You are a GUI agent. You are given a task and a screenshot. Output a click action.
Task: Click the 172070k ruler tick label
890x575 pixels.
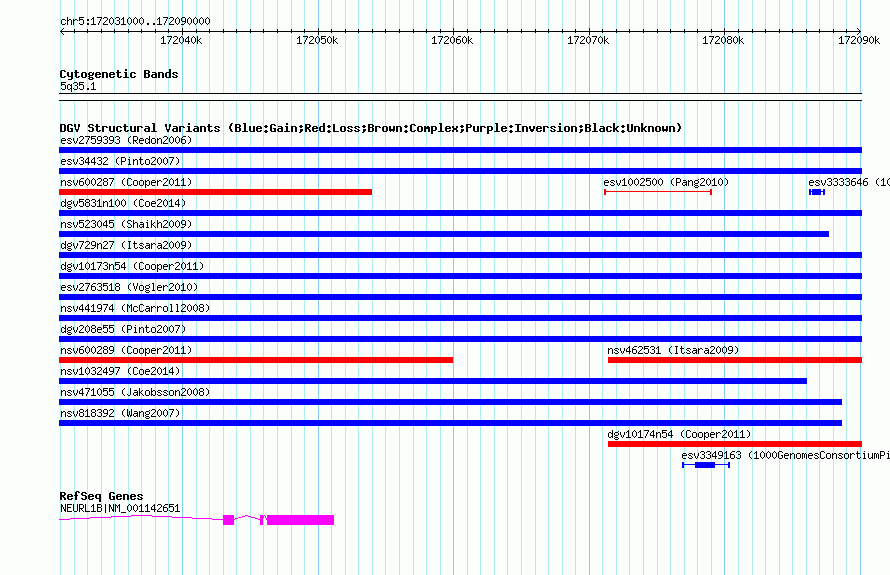click(x=588, y=40)
